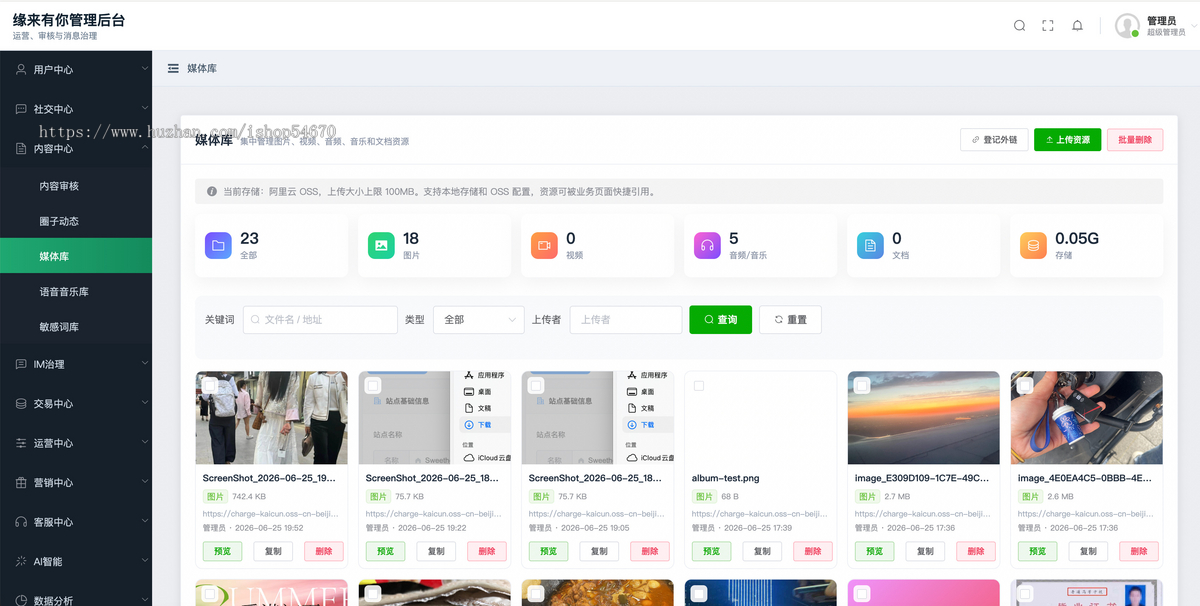Screen dimensions: 1200x606
Task: Toggle fullscreen mode icon in header
Action: coord(1048,26)
